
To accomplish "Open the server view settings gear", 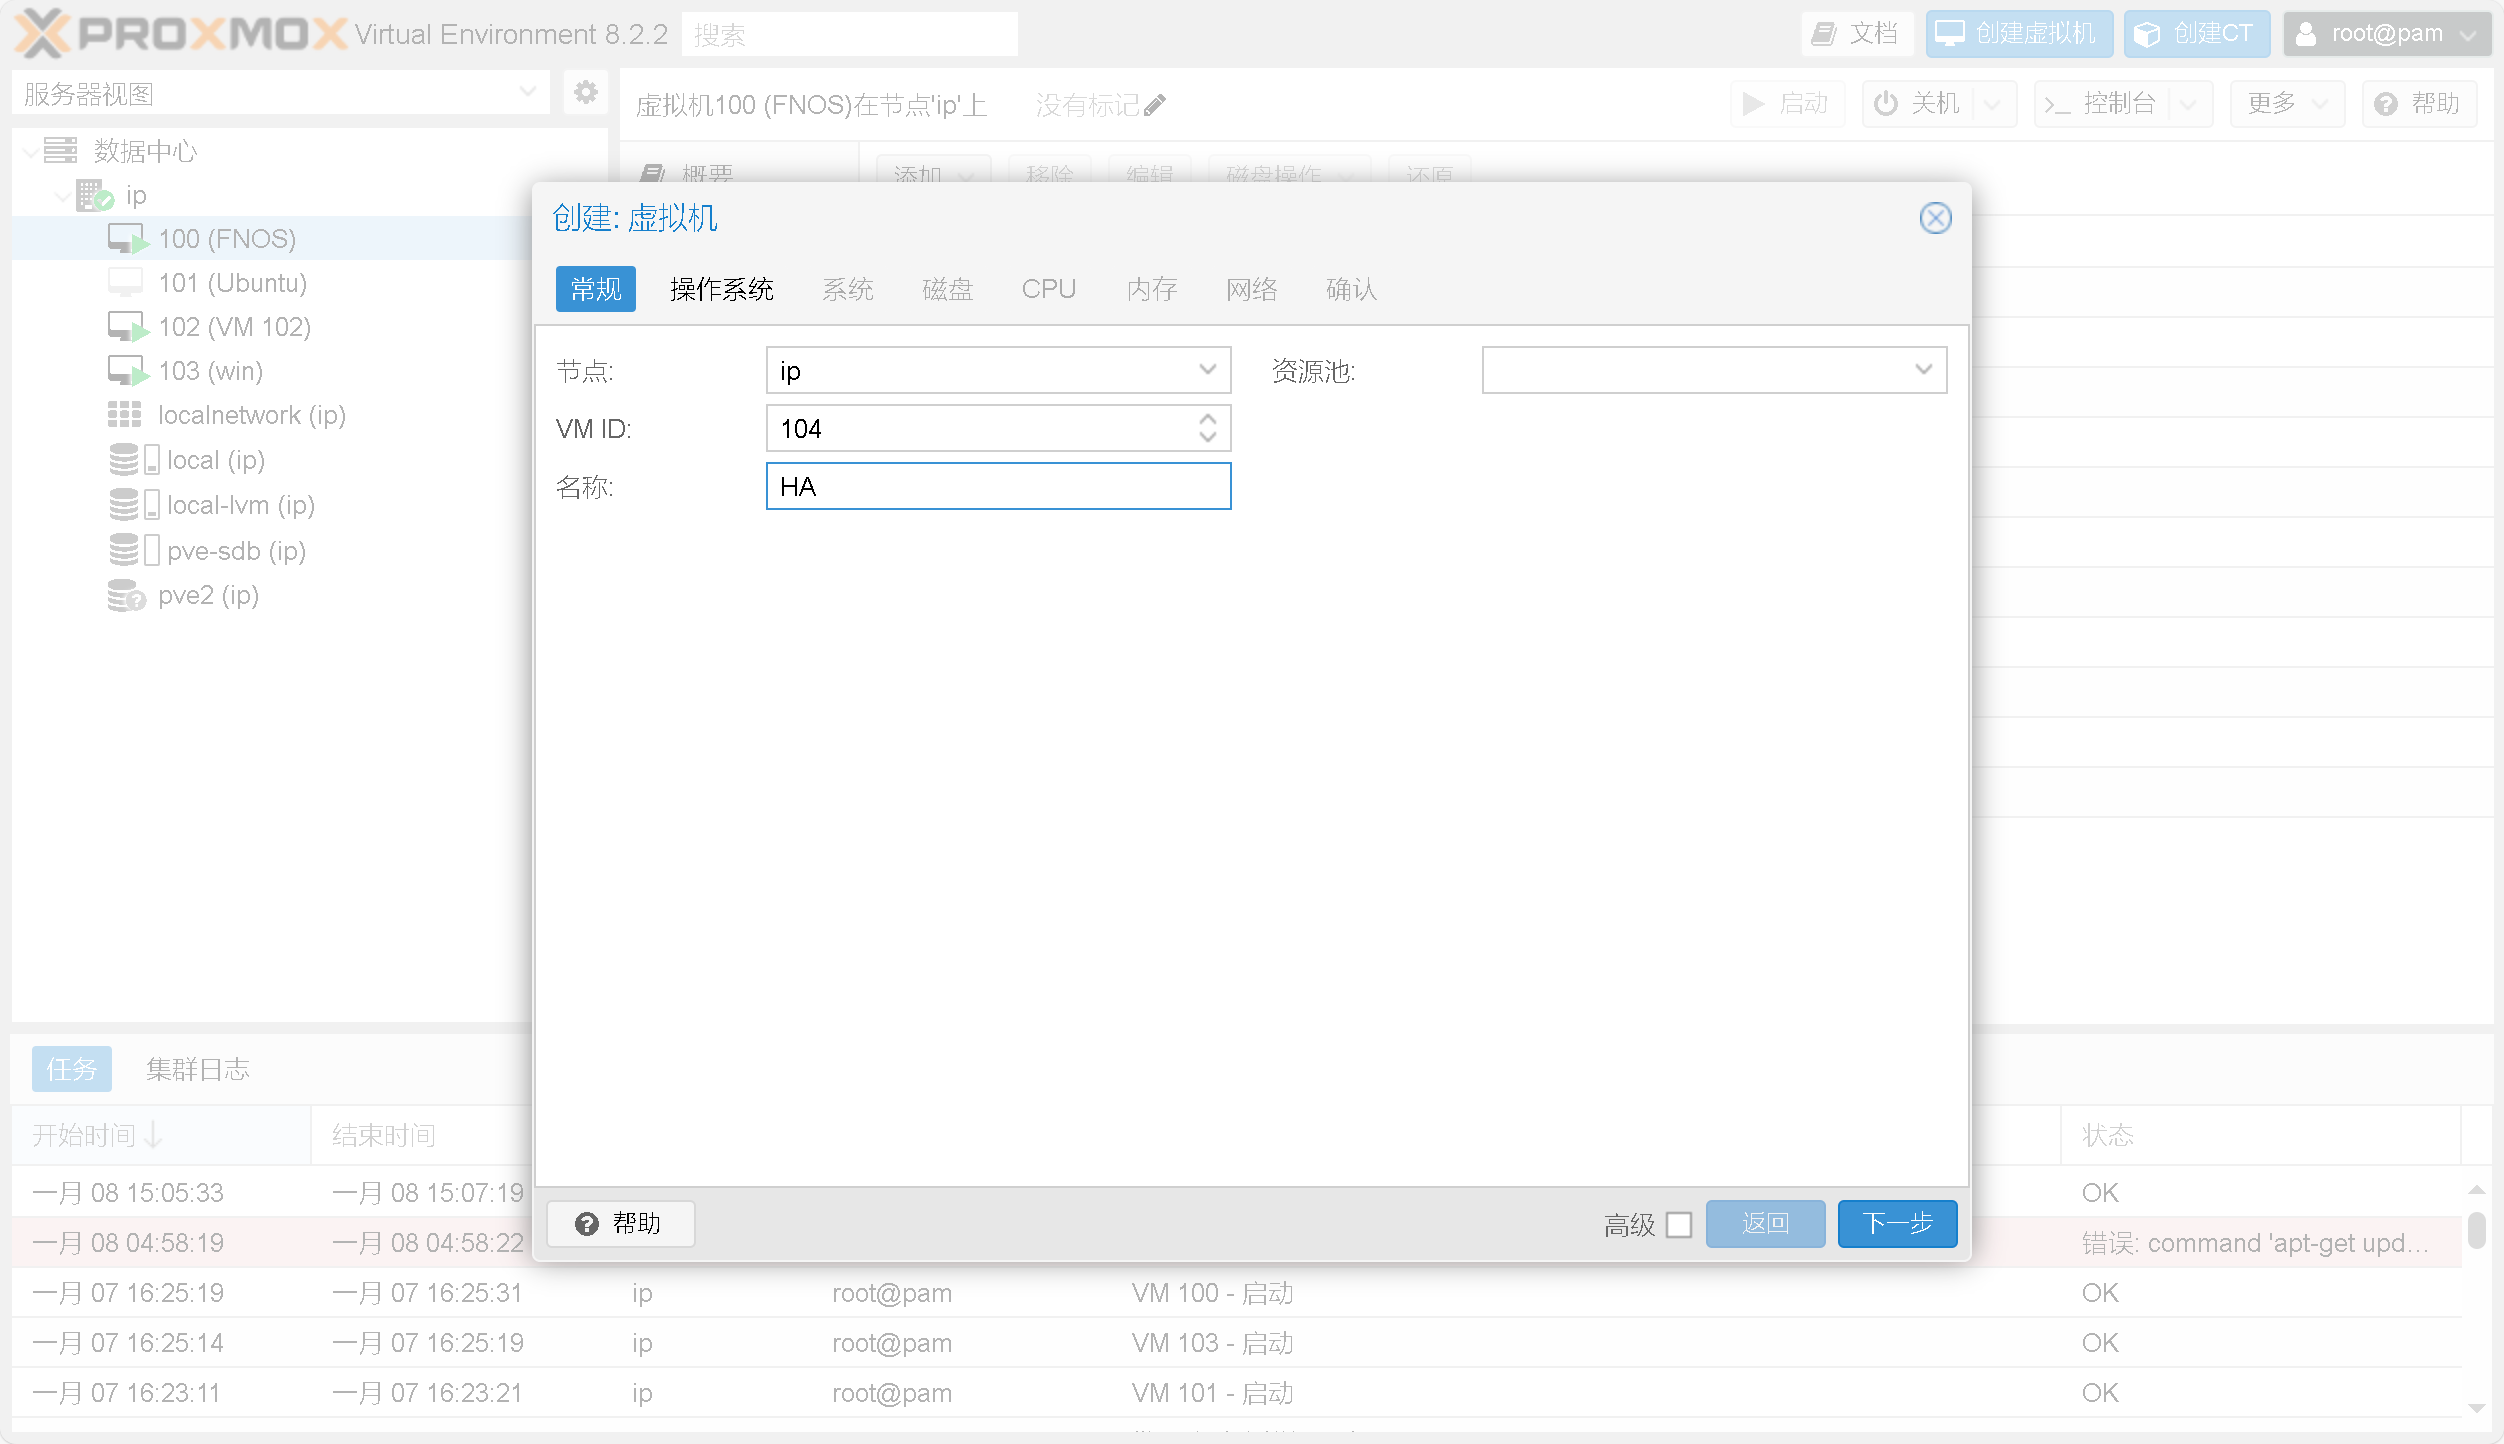I will pyautogui.click(x=586, y=93).
